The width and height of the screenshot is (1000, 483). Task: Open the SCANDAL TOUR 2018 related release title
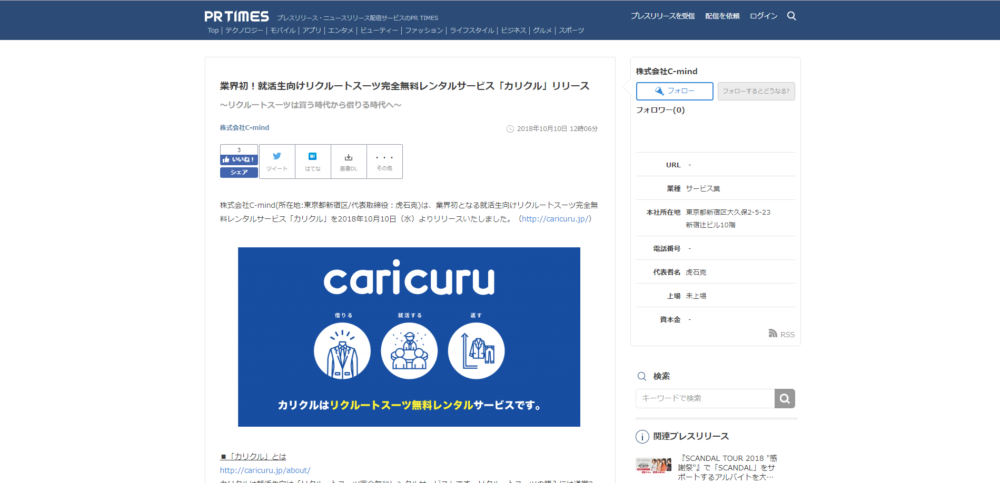(x=729, y=467)
